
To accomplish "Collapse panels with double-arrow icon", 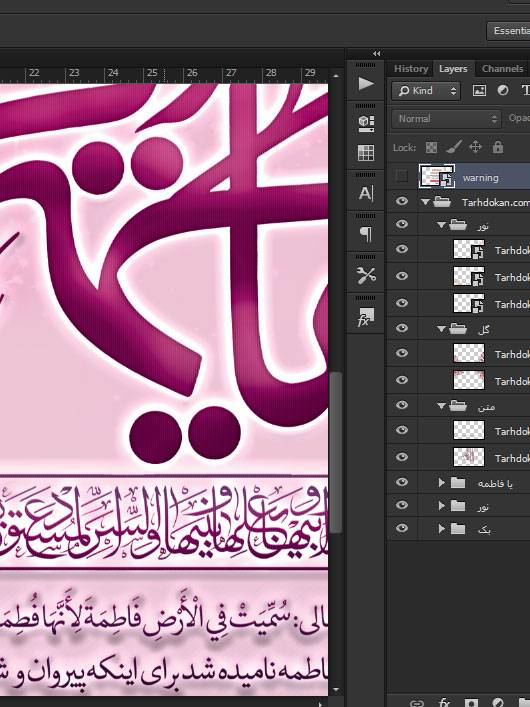I will click(x=376, y=54).
